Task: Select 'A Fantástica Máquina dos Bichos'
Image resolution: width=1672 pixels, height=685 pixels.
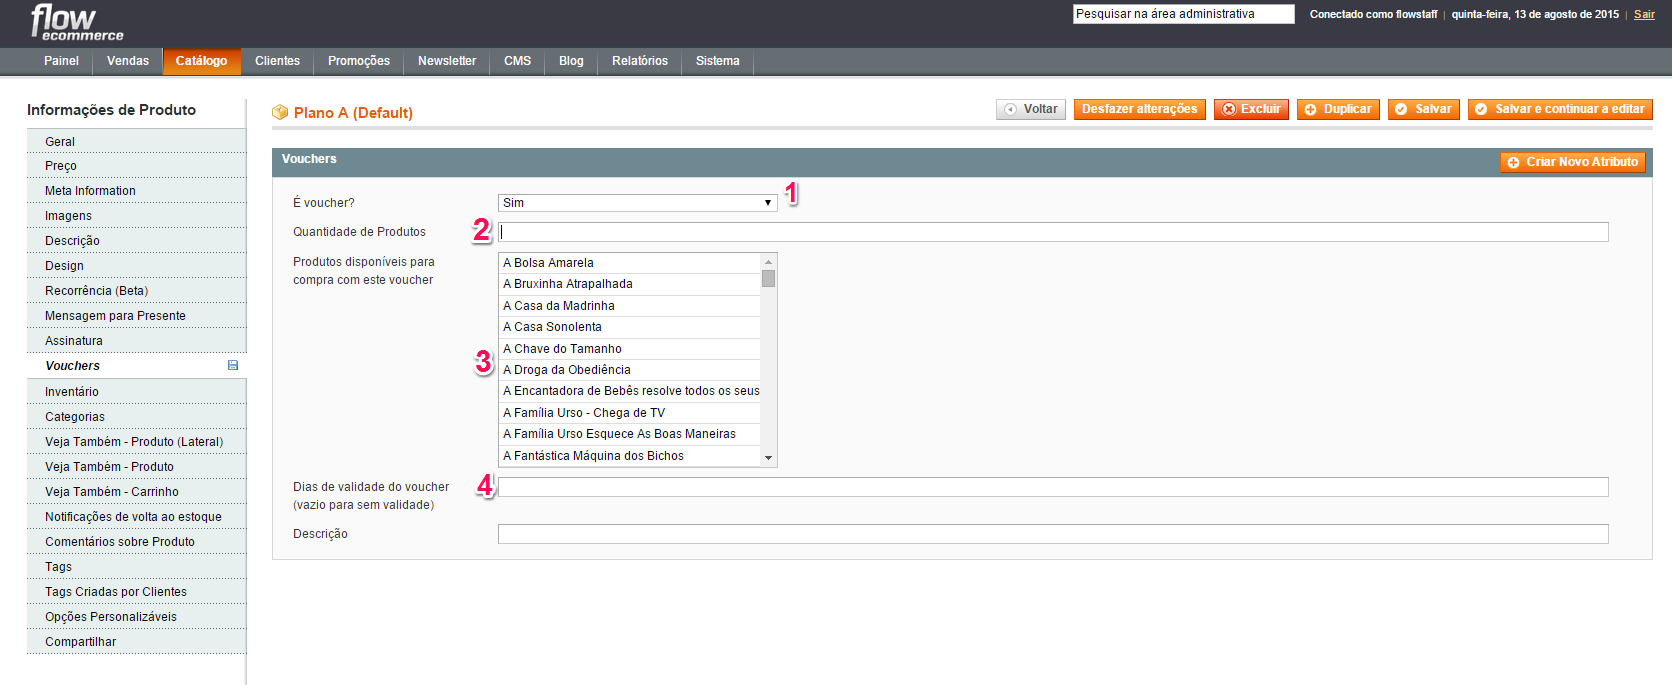Action: pyautogui.click(x=630, y=456)
